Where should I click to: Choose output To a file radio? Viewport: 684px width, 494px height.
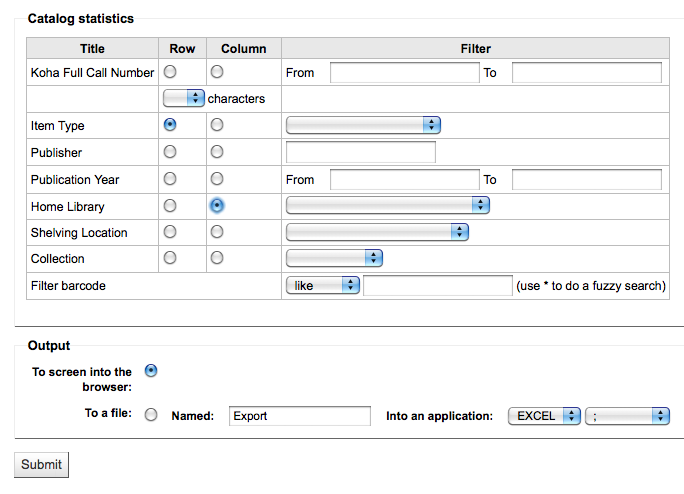coord(151,415)
